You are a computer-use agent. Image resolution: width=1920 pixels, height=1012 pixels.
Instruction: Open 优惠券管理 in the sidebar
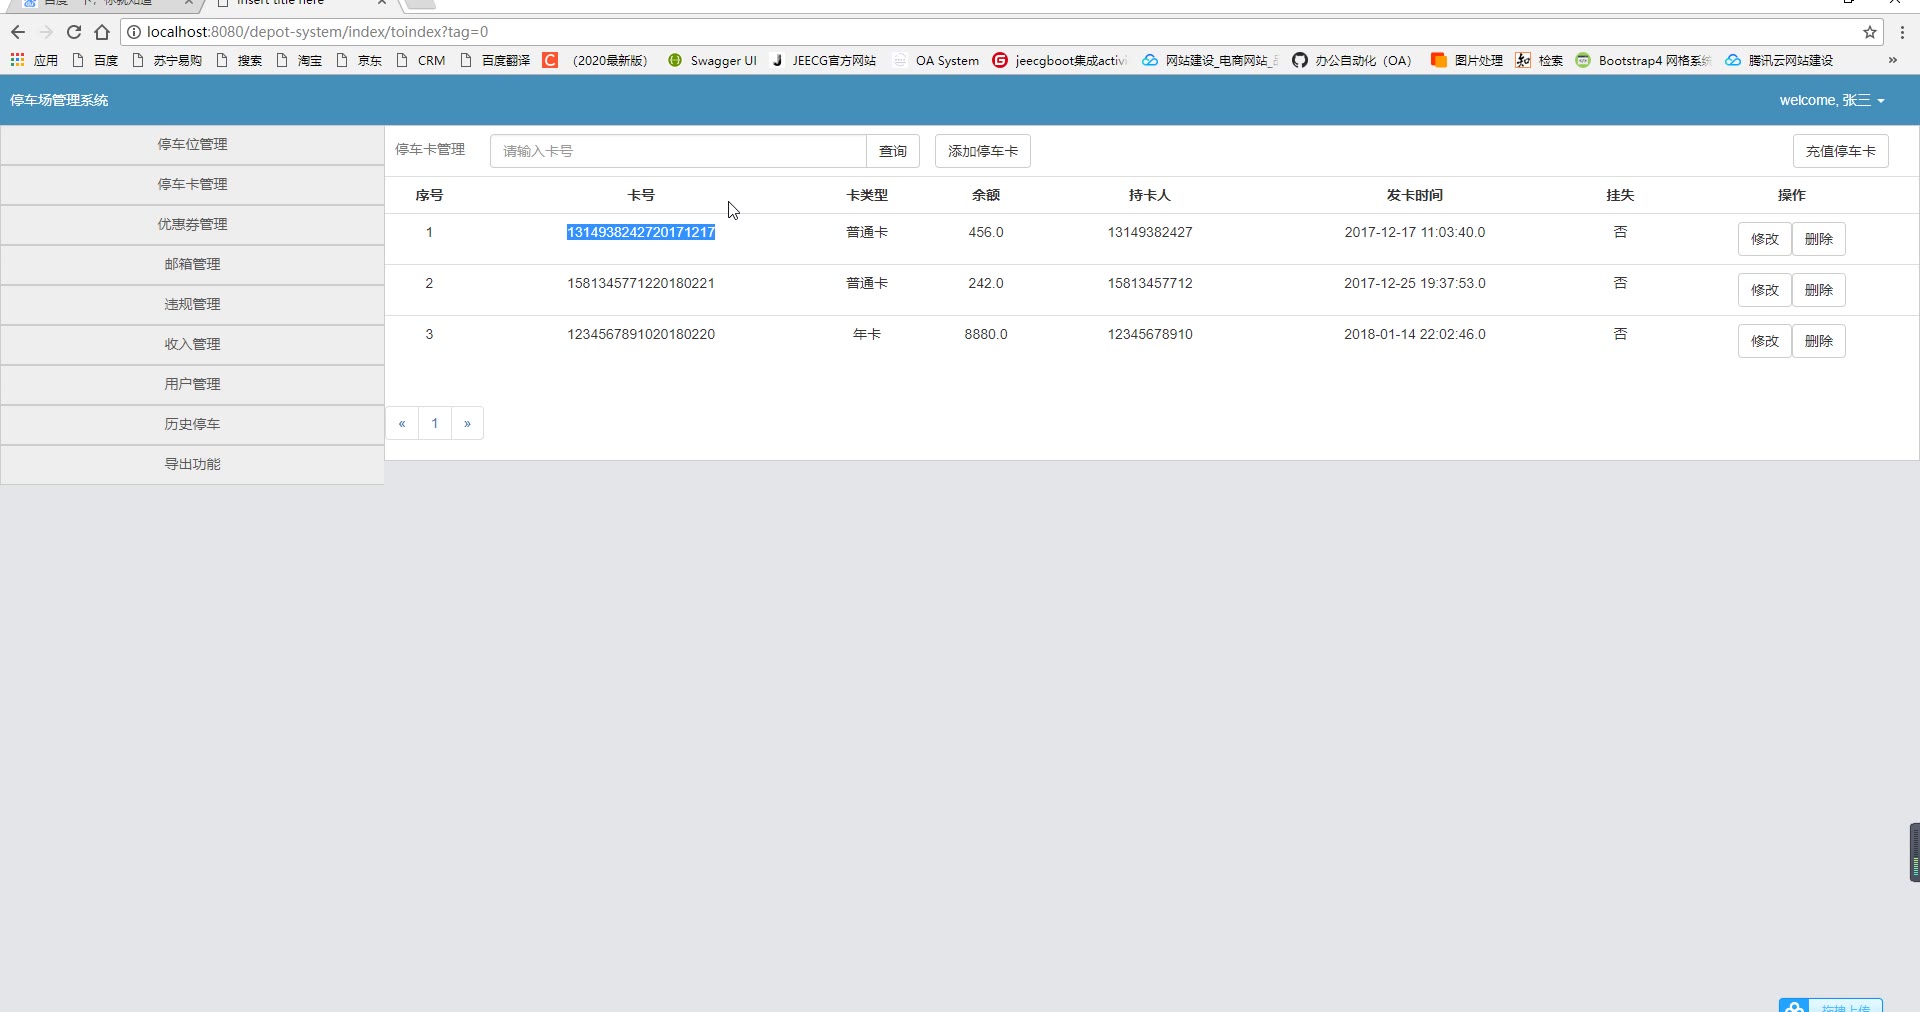pyautogui.click(x=192, y=224)
